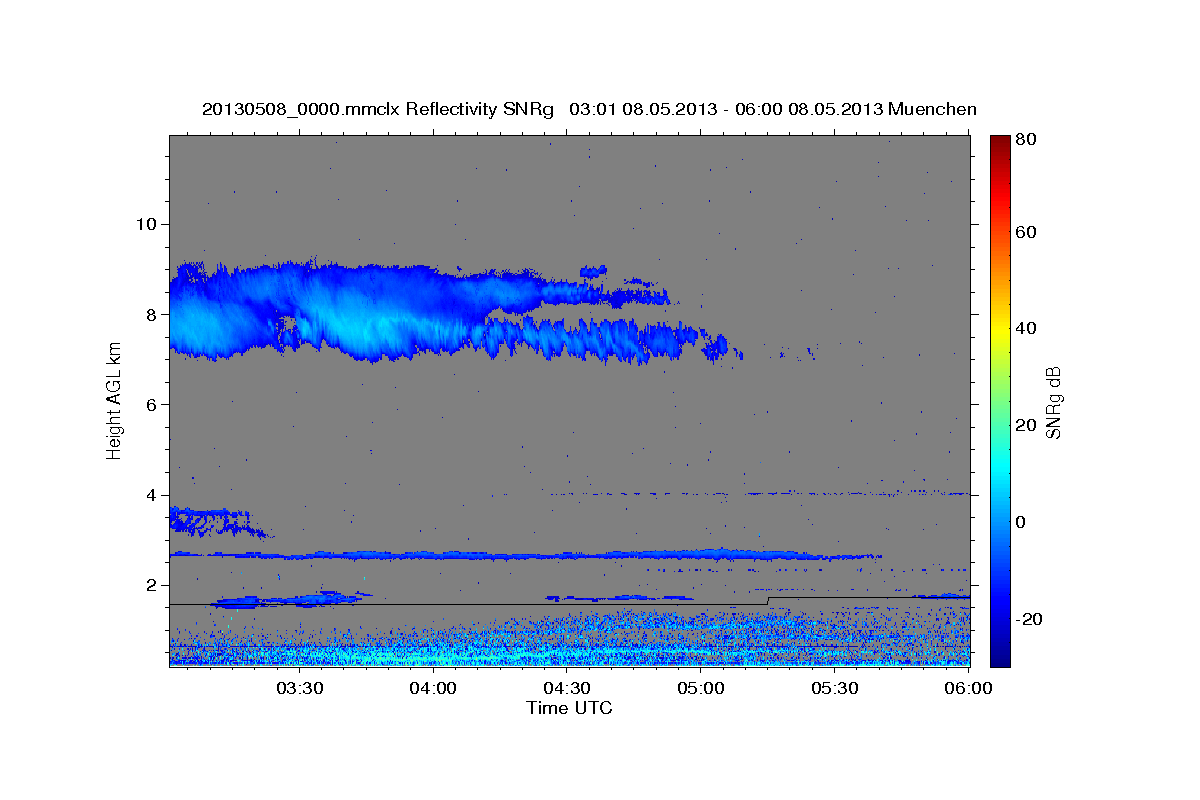Click the 'Time UTC' x-axis label
This screenshot has width=1200, height=800.
(569, 708)
